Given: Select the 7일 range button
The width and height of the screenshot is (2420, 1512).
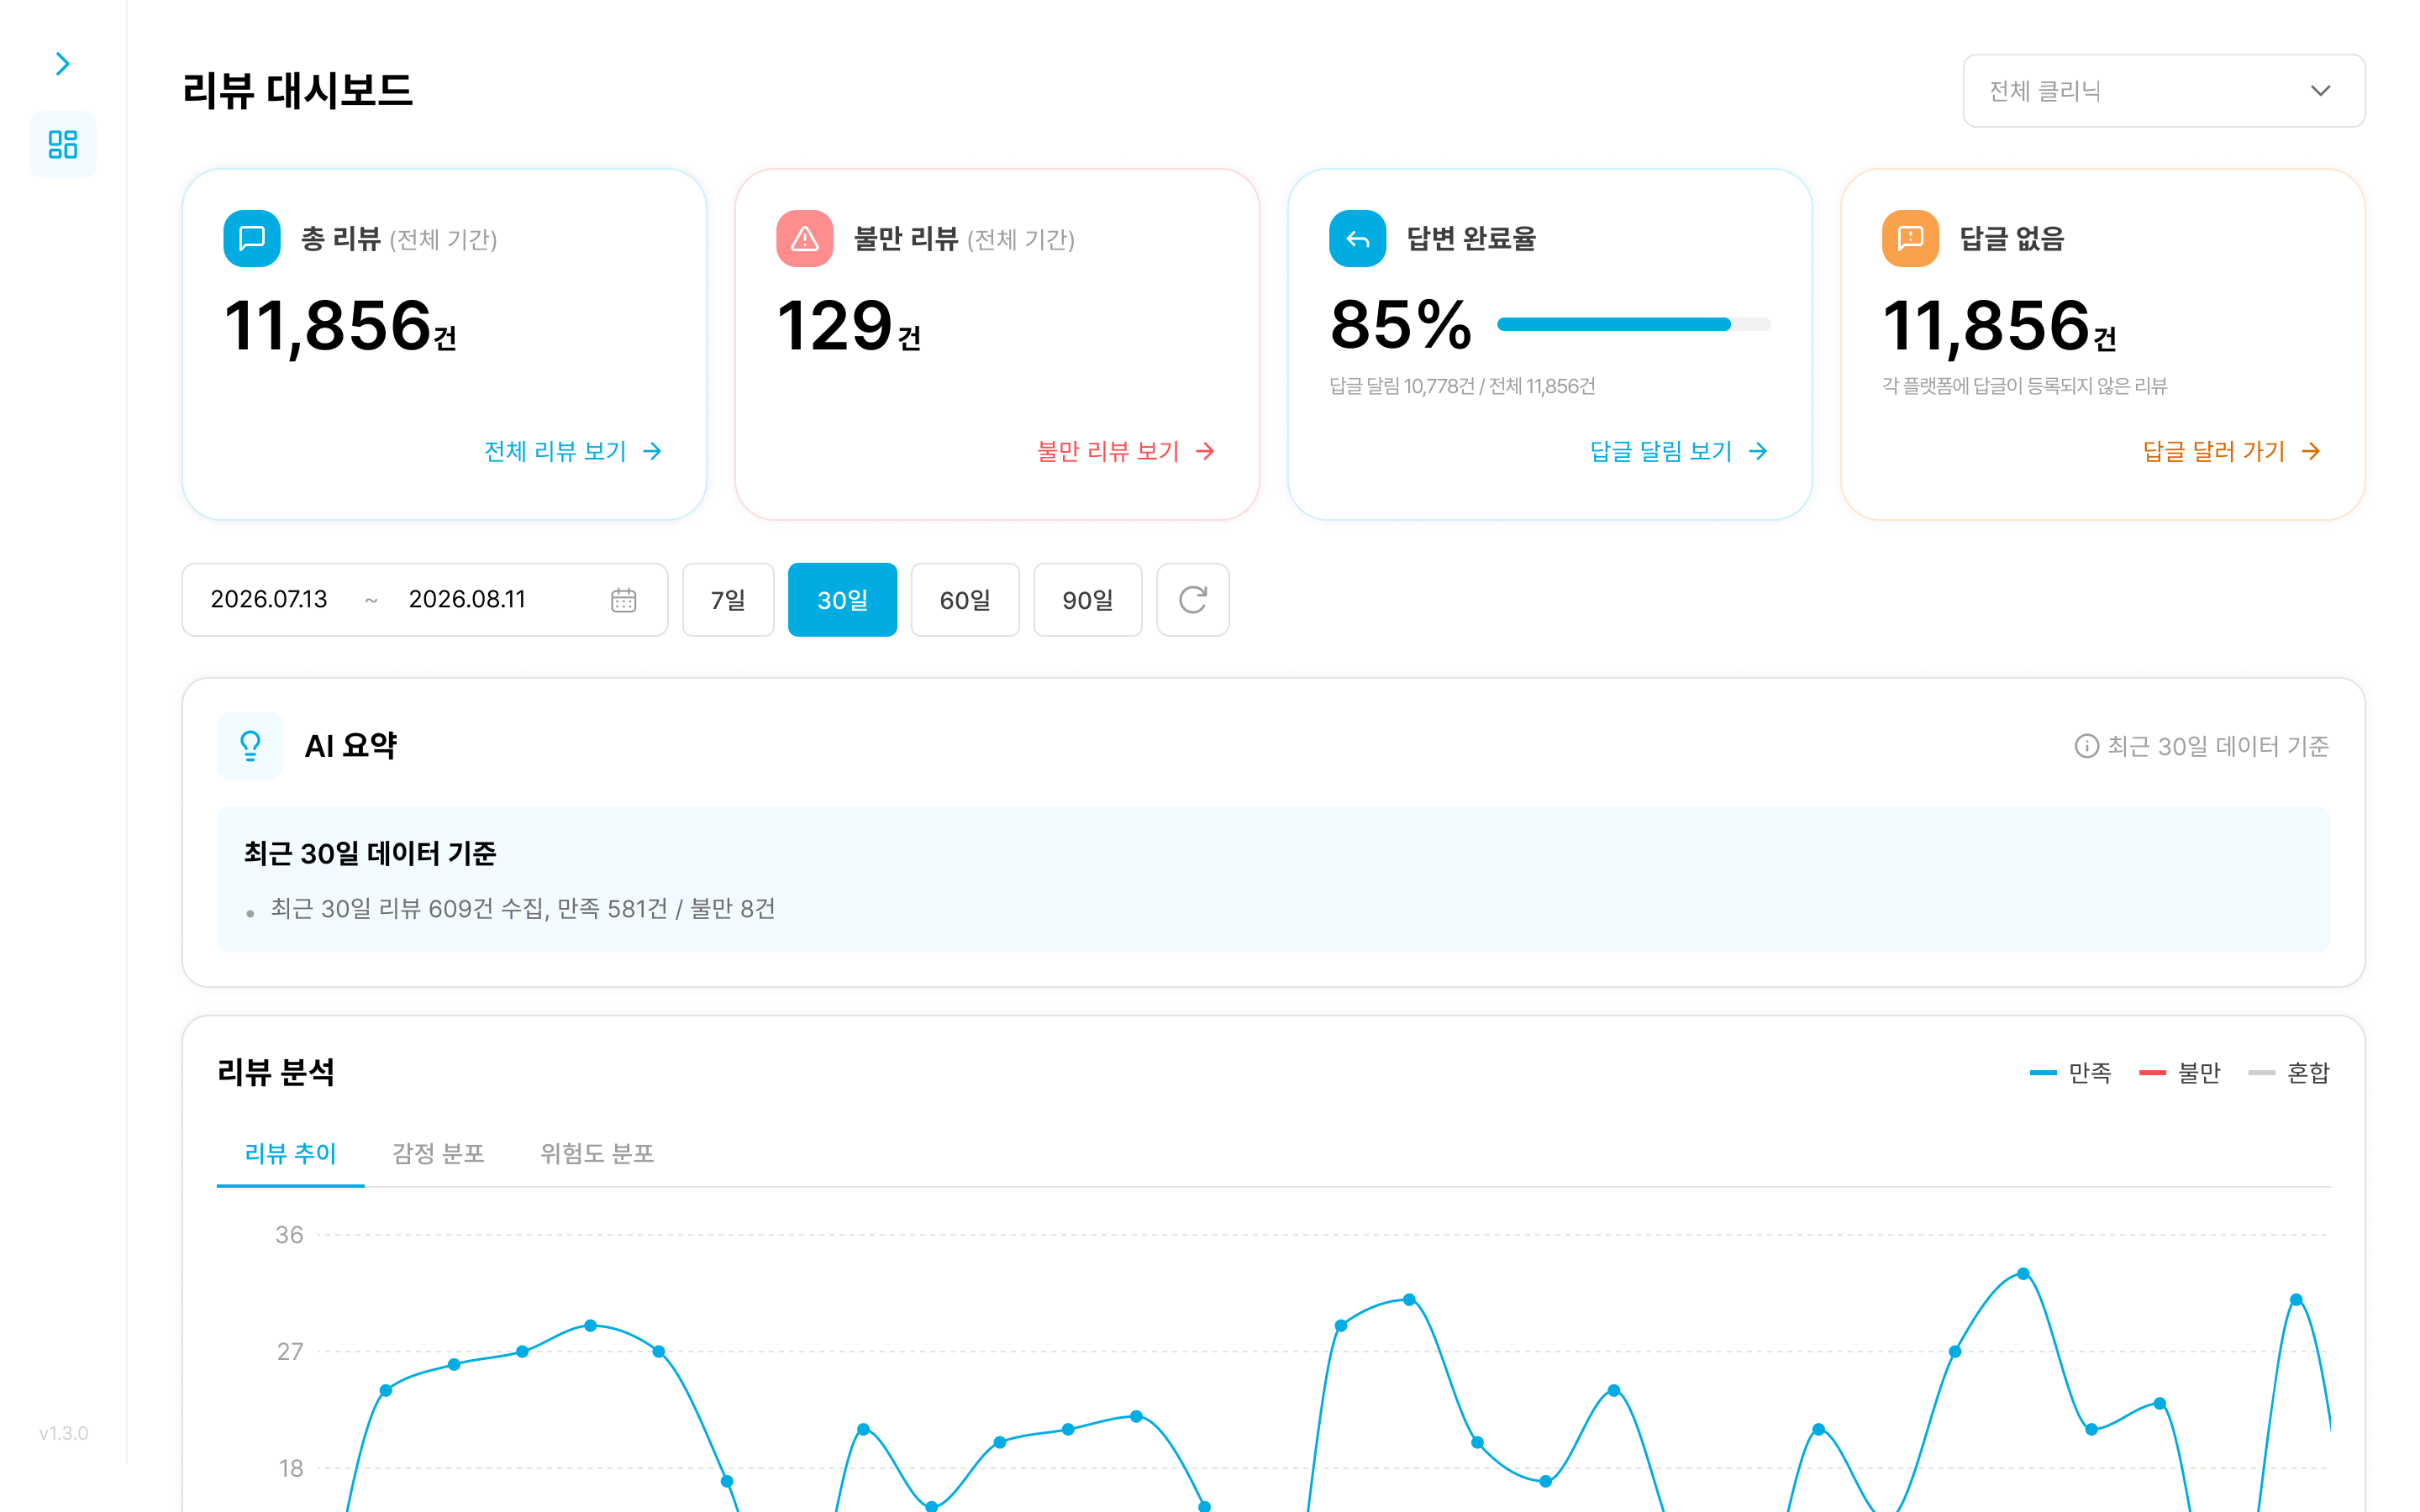Looking at the screenshot, I should pos(728,600).
